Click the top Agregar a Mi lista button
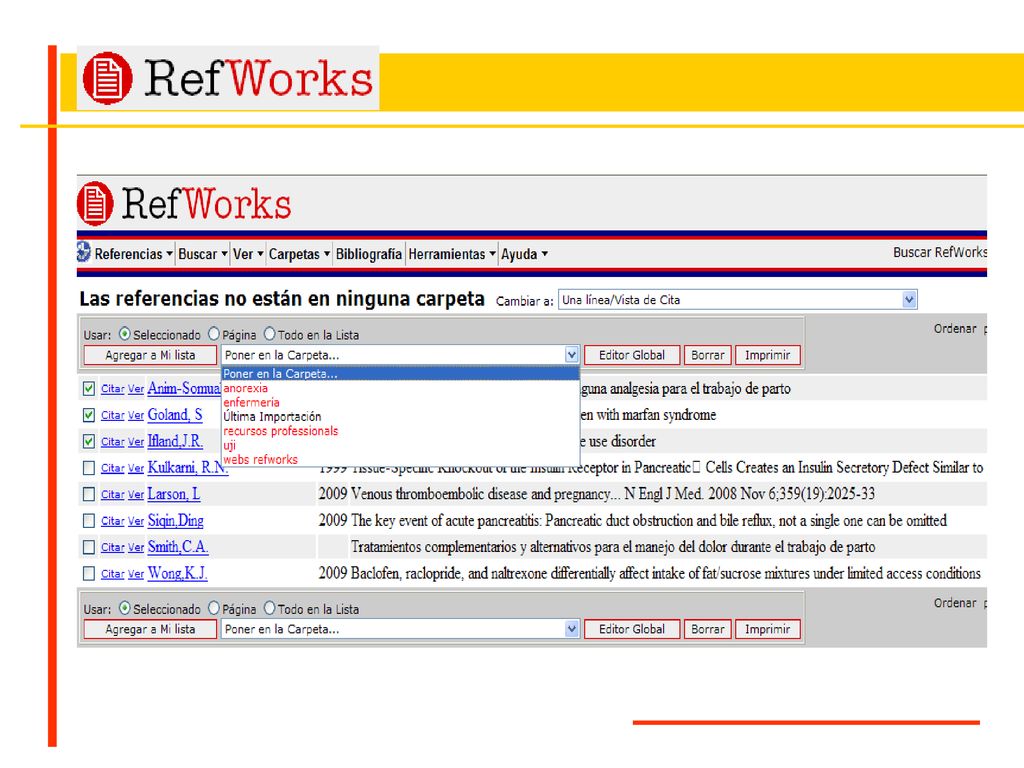The width and height of the screenshot is (1024, 768). pos(150,355)
